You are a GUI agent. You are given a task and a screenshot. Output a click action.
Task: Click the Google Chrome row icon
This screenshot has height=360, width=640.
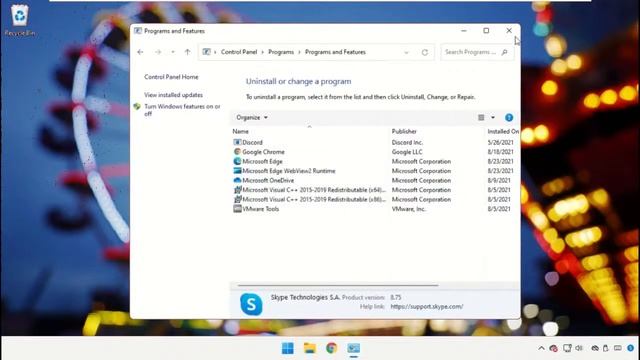tap(237, 151)
